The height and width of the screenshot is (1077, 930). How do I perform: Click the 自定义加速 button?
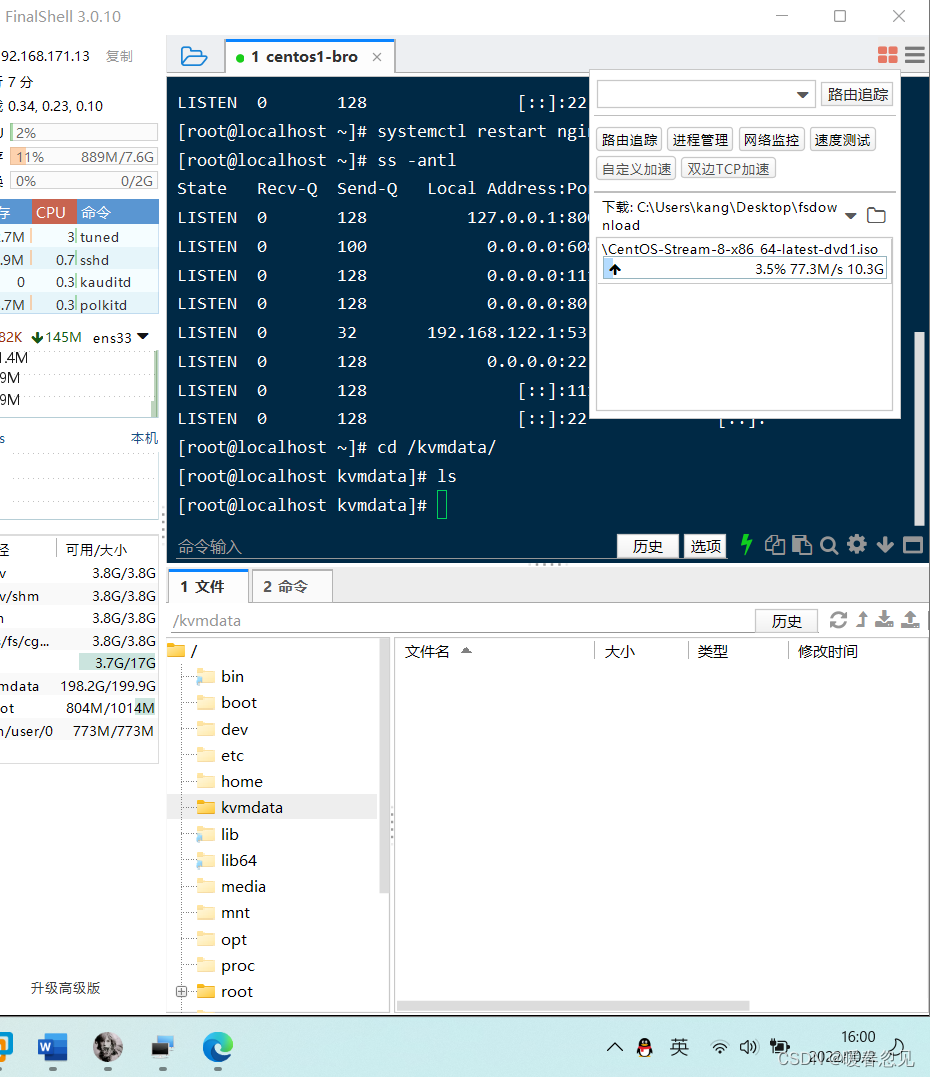[x=636, y=169]
